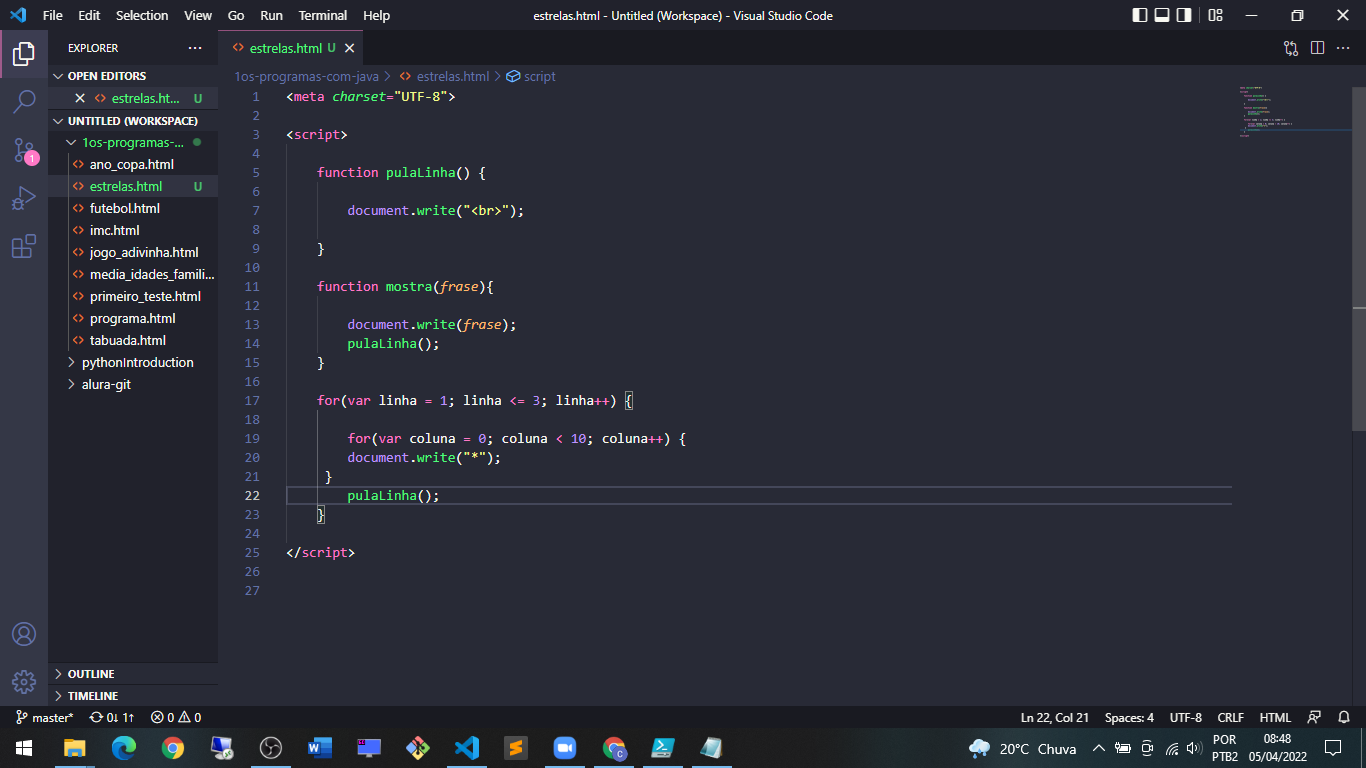Click script breadcrumb symbol
Screen dimensions: 1366x768
tap(531, 76)
